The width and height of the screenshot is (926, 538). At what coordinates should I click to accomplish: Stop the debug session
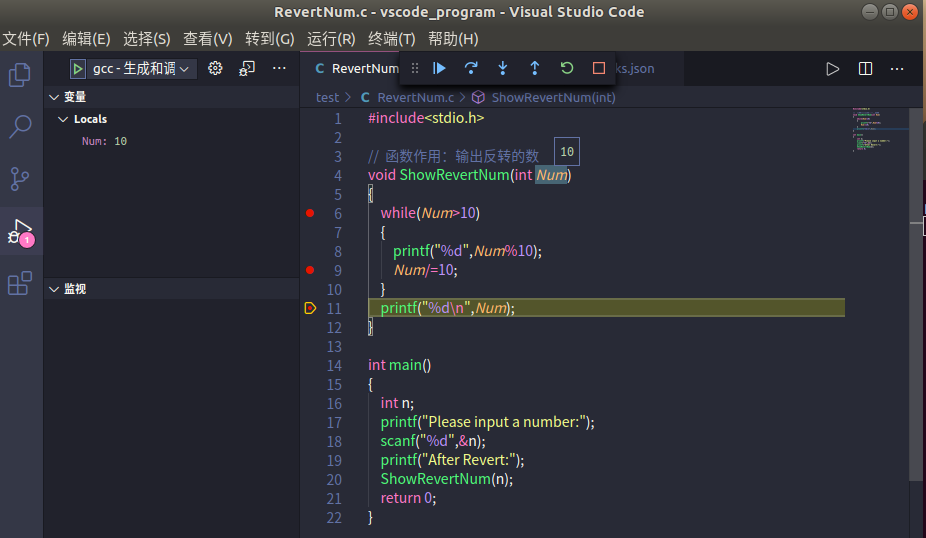pos(599,69)
